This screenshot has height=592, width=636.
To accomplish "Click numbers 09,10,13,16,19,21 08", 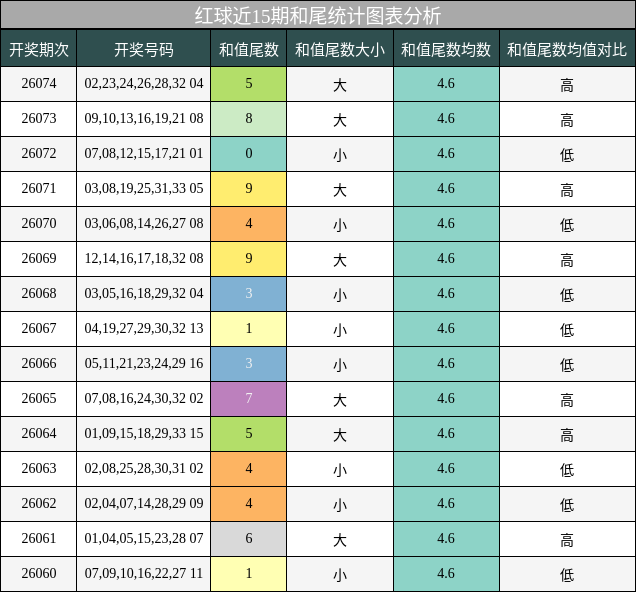I will pyautogui.click(x=144, y=118).
